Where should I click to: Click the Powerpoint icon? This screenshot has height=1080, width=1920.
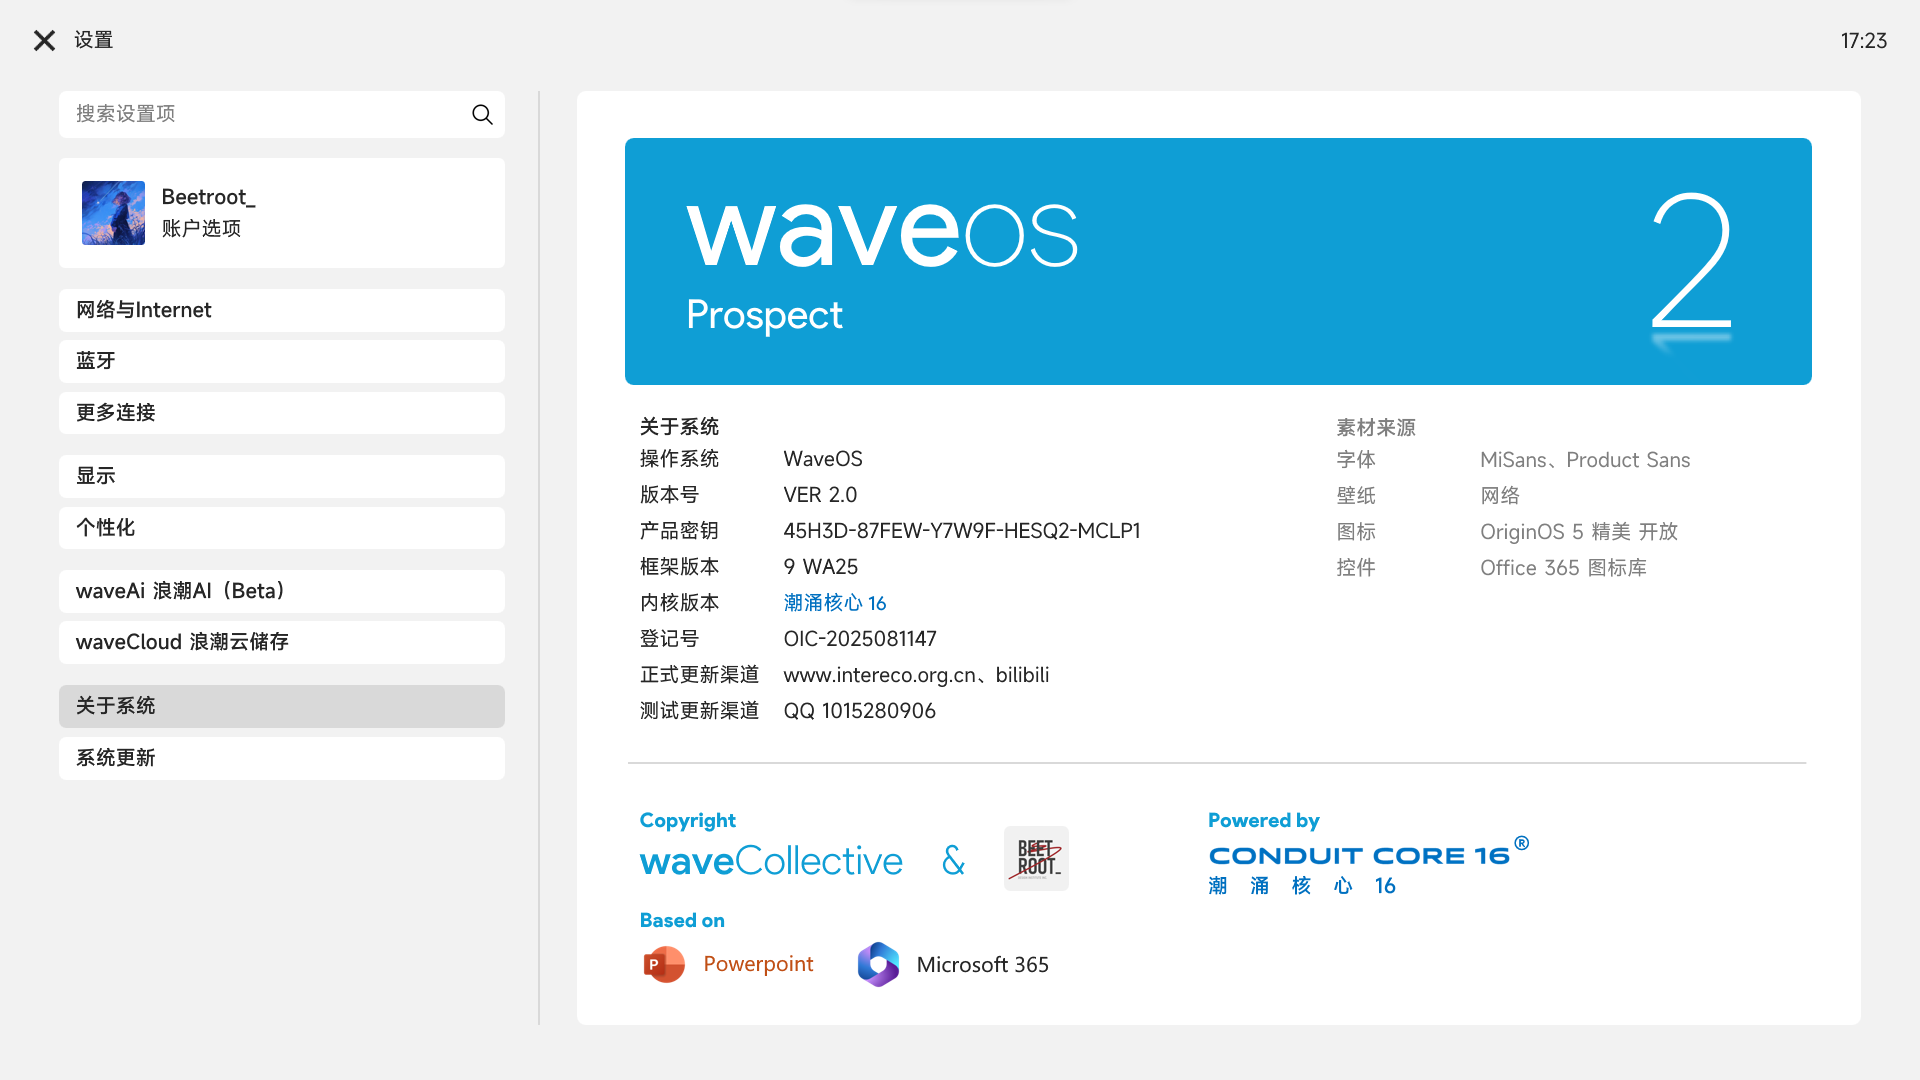tap(663, 964)
